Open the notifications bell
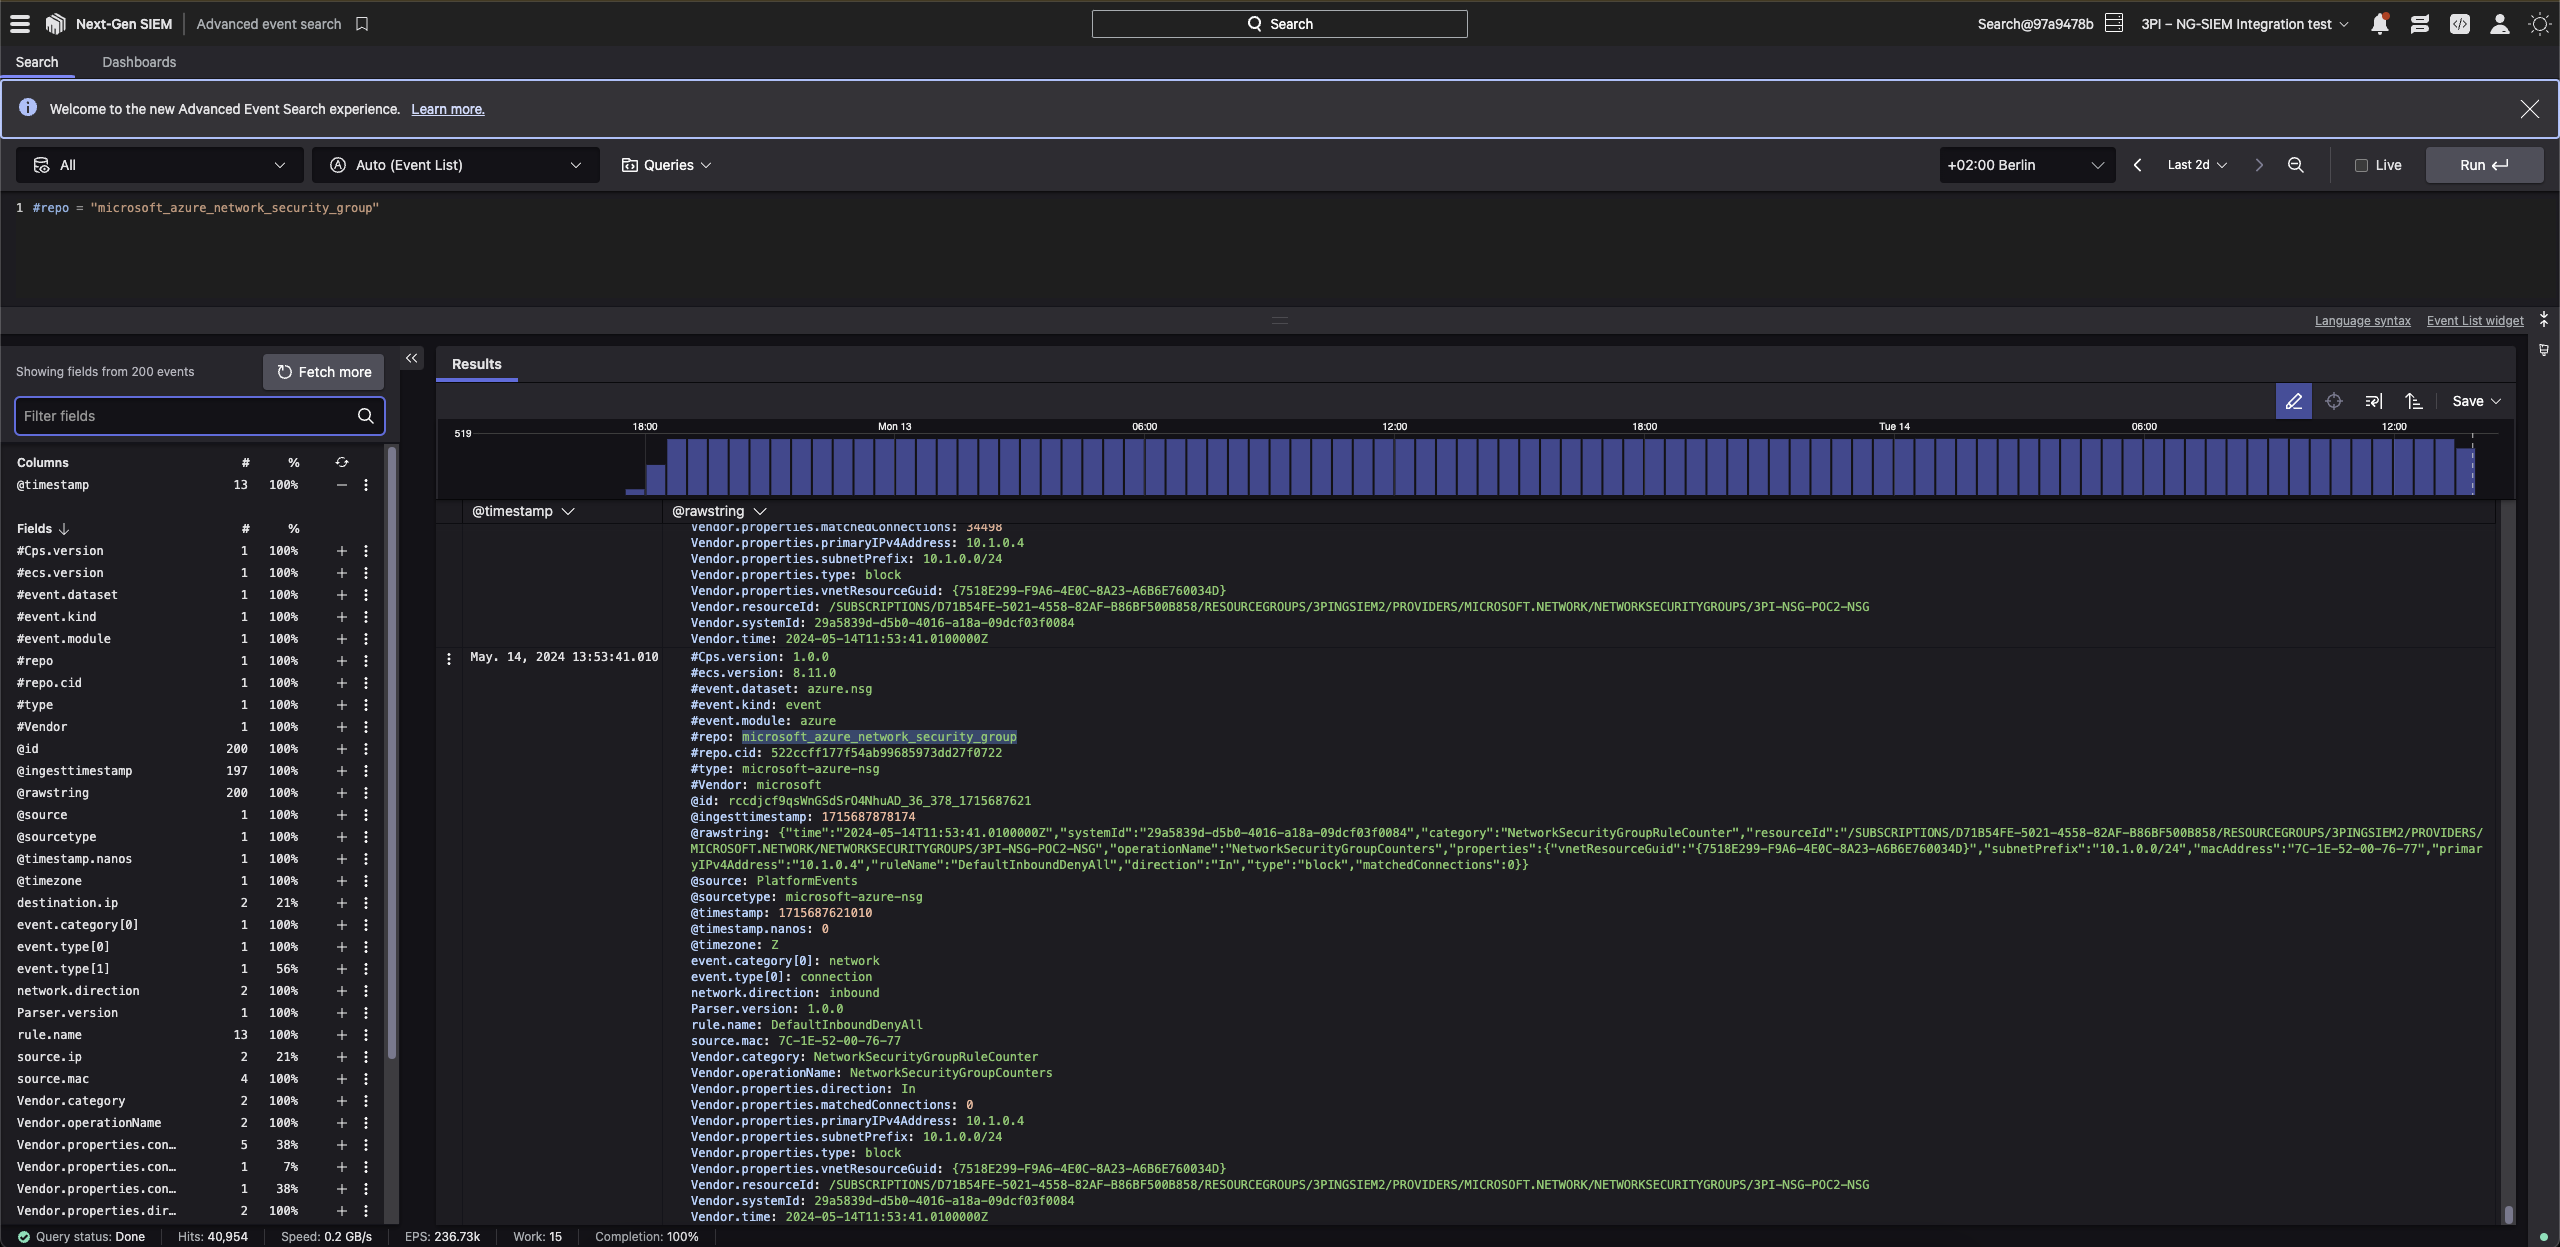Screen dimensions: 2560x1247 (2379, 24)
